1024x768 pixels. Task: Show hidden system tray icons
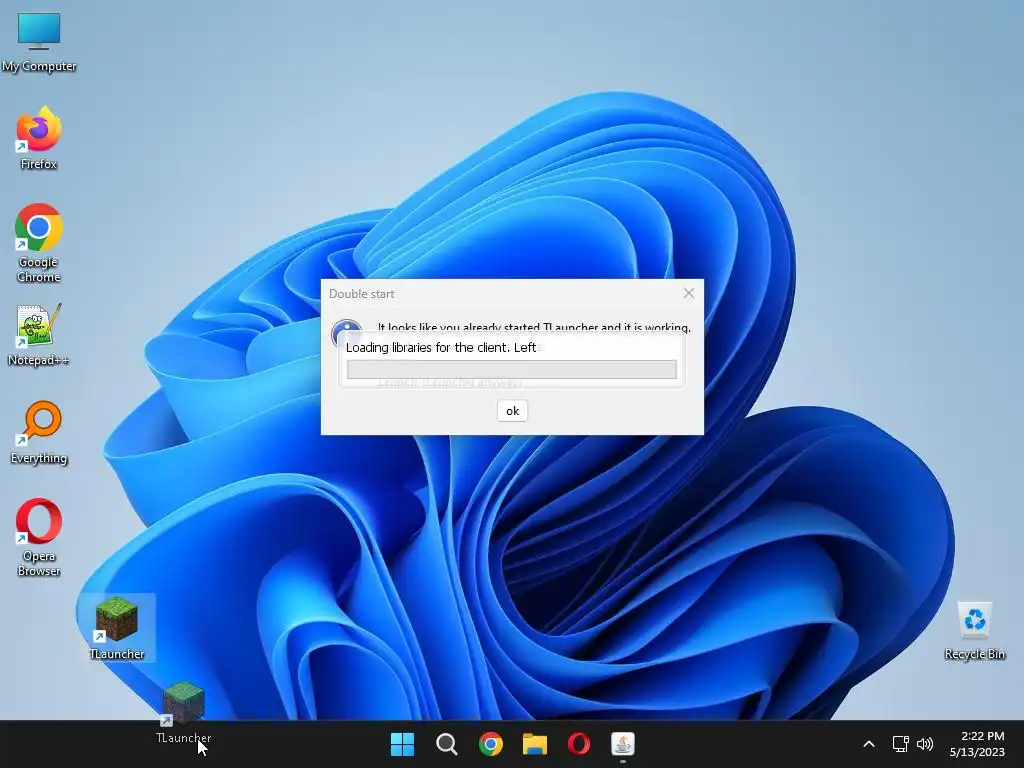click(869, 744)
